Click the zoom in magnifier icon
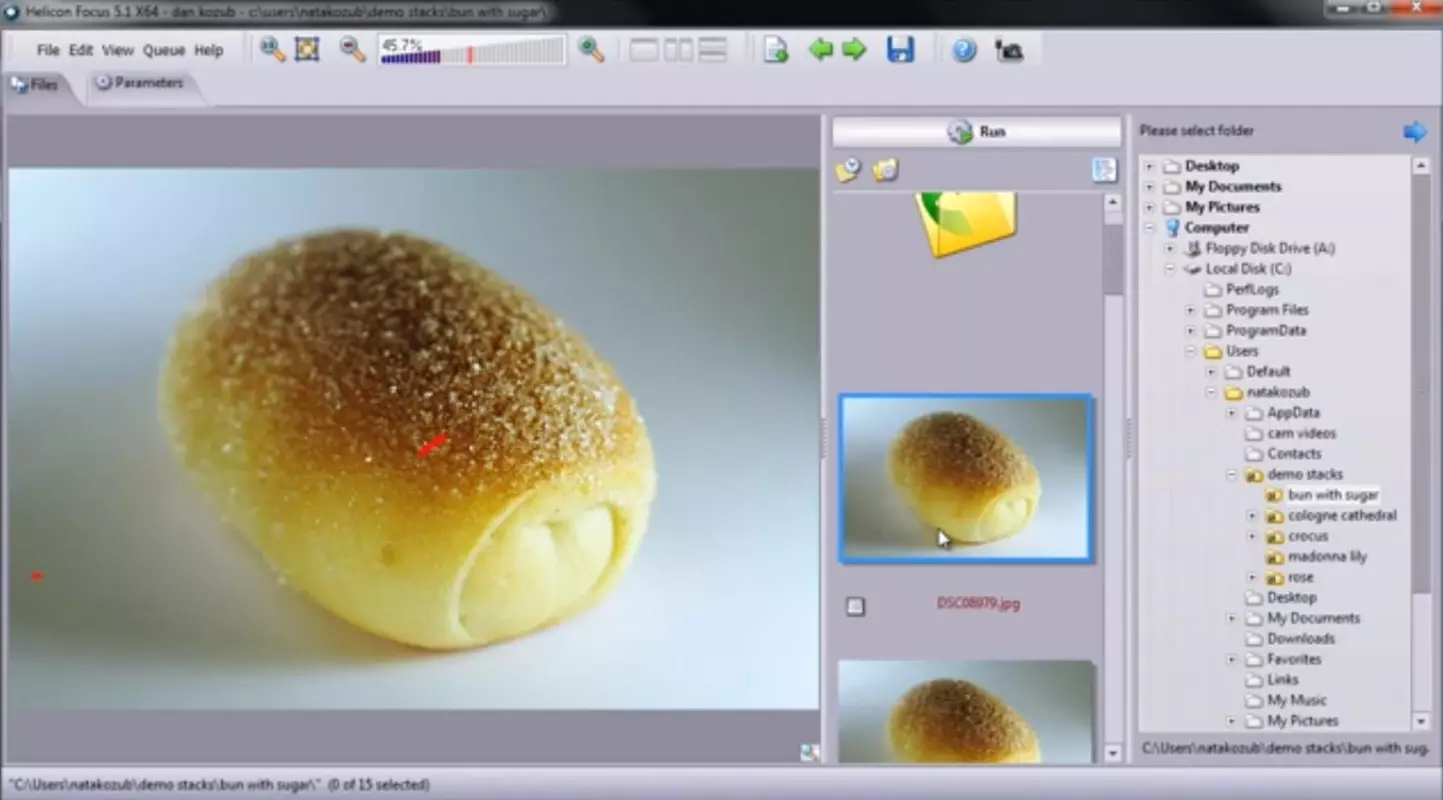 (591, 49)
